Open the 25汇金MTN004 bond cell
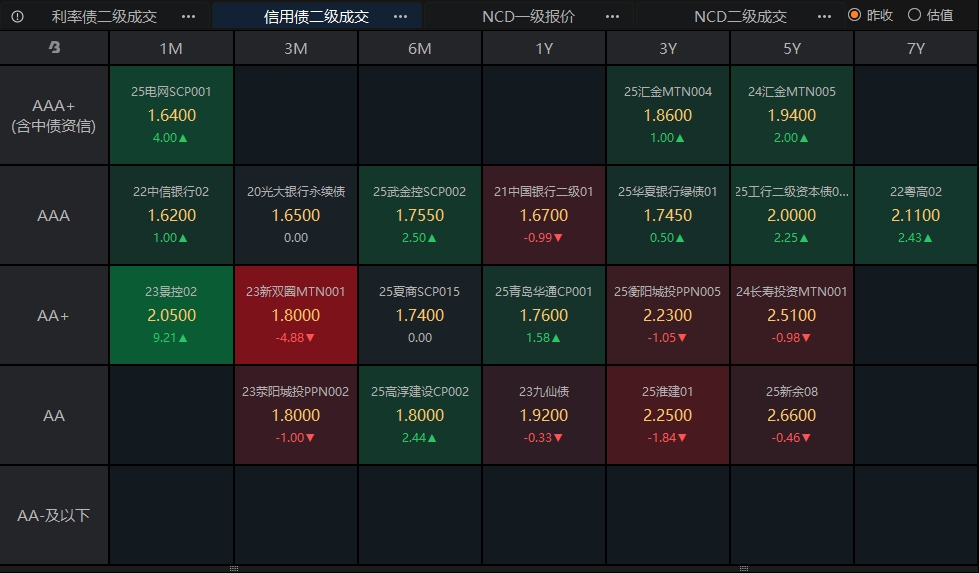The width and height of the screenshot is (979, 573). 668,115
